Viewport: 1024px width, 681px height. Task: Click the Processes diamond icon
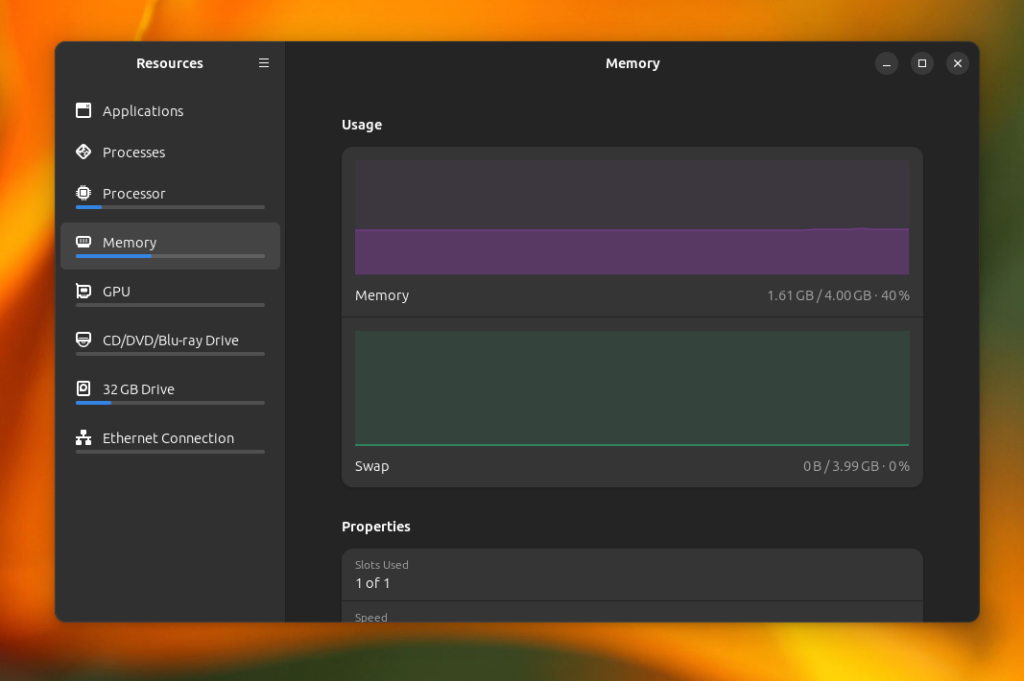pos(84,151)
